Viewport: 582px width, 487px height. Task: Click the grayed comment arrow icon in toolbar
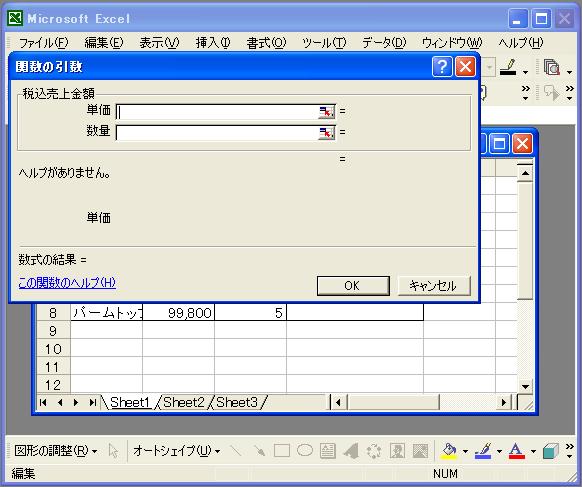coord(552,92)
